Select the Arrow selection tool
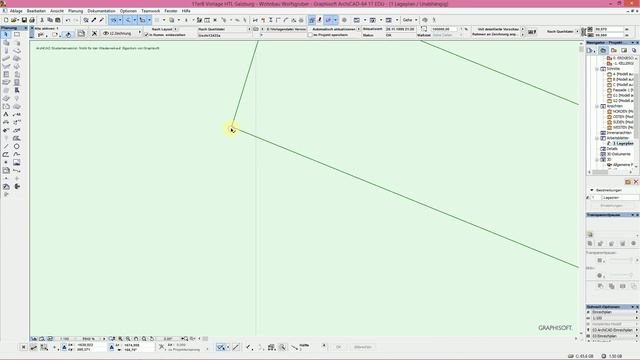 click(6, 35)
